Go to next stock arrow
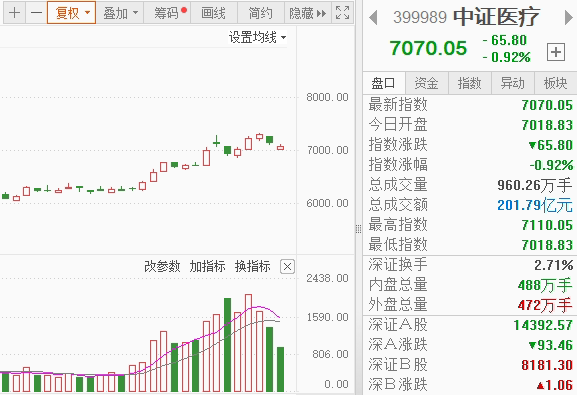Screen dimensions: 577x395 click(x=569, y=18)
